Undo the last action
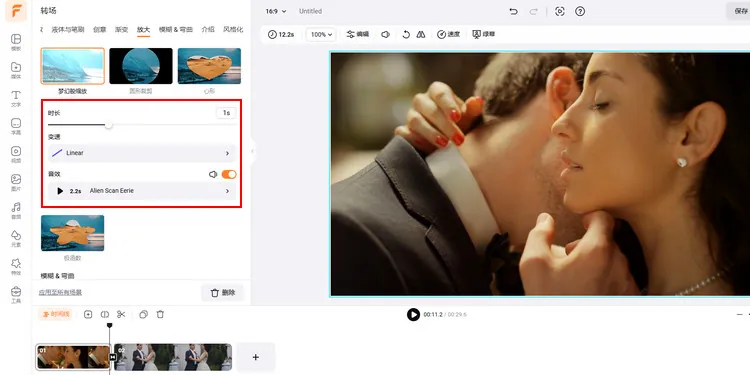The height and width of the screenshot is (375, 750). pyautogui.click(x=514, y=11)
